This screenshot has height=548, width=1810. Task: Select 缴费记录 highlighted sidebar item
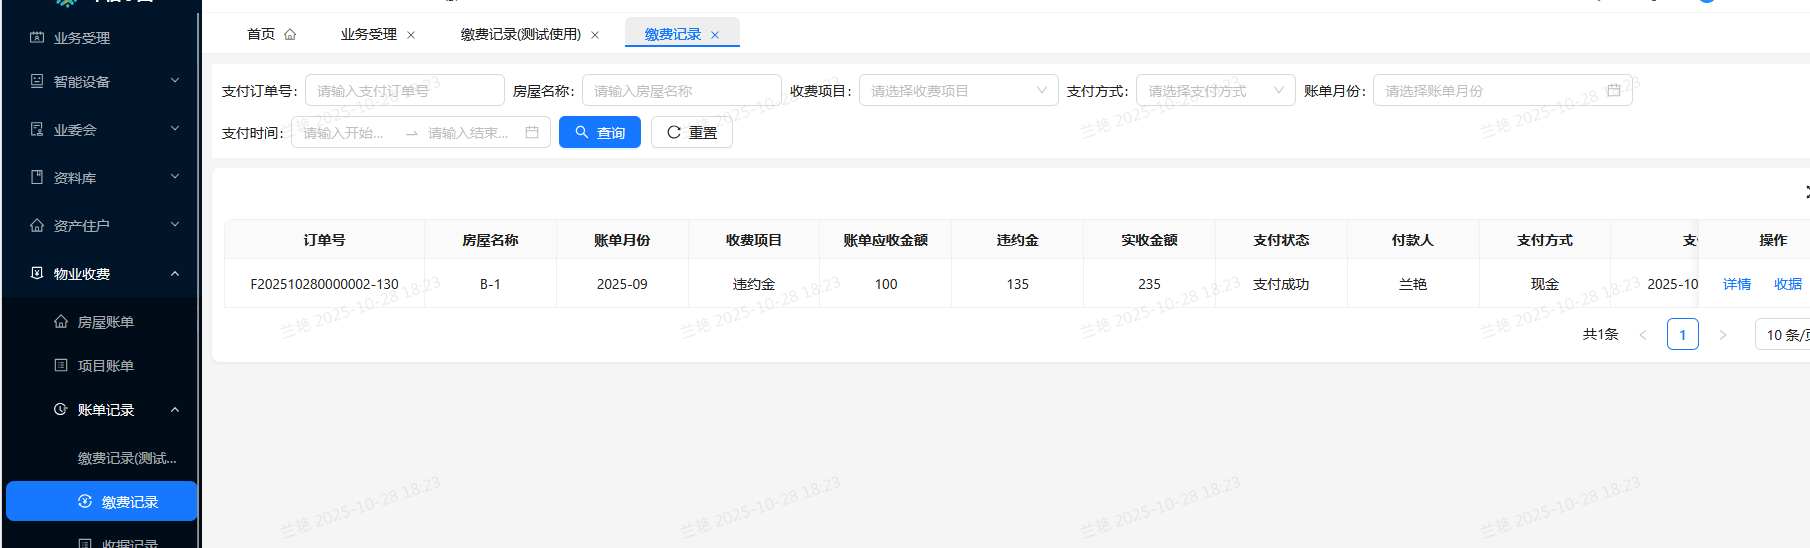tap(102, 501)
